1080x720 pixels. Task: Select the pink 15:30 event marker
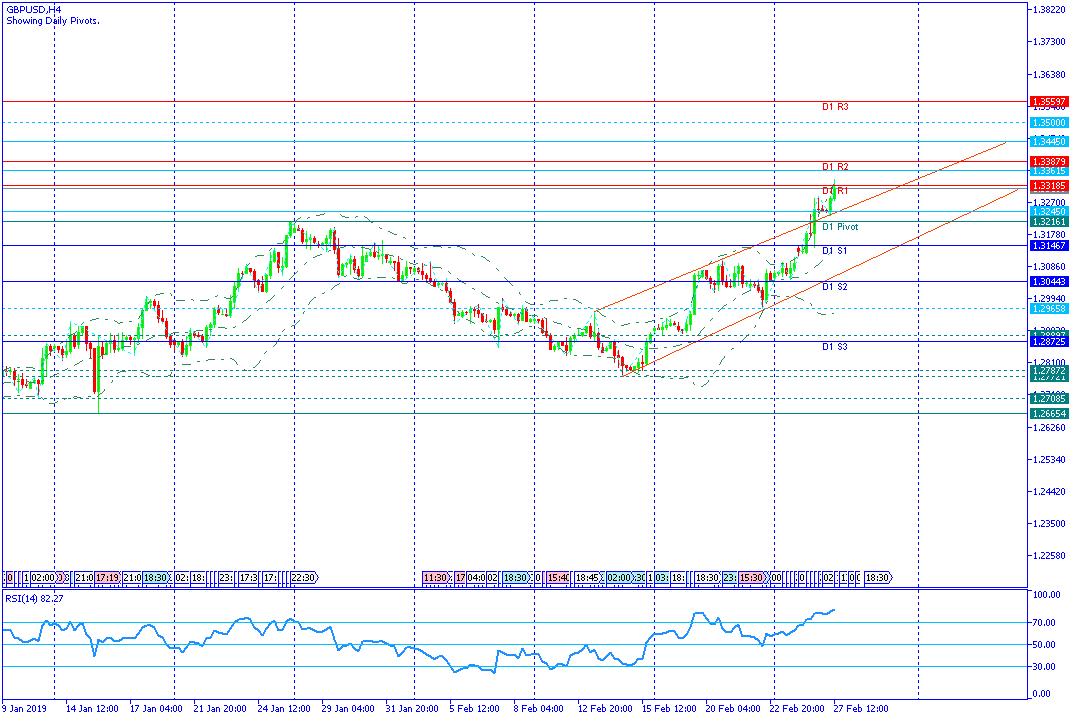click(x=753, y=578)
